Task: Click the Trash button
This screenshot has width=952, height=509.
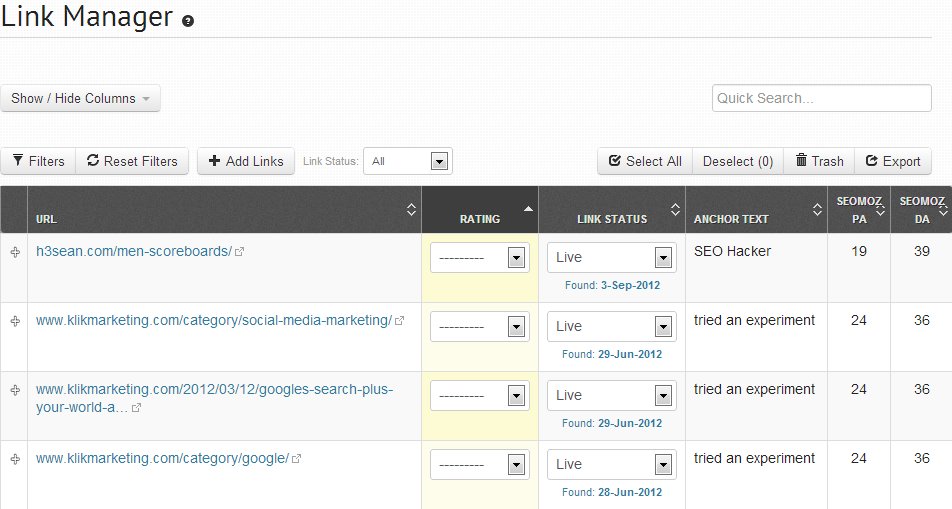Action: click(x=819, y=161)
